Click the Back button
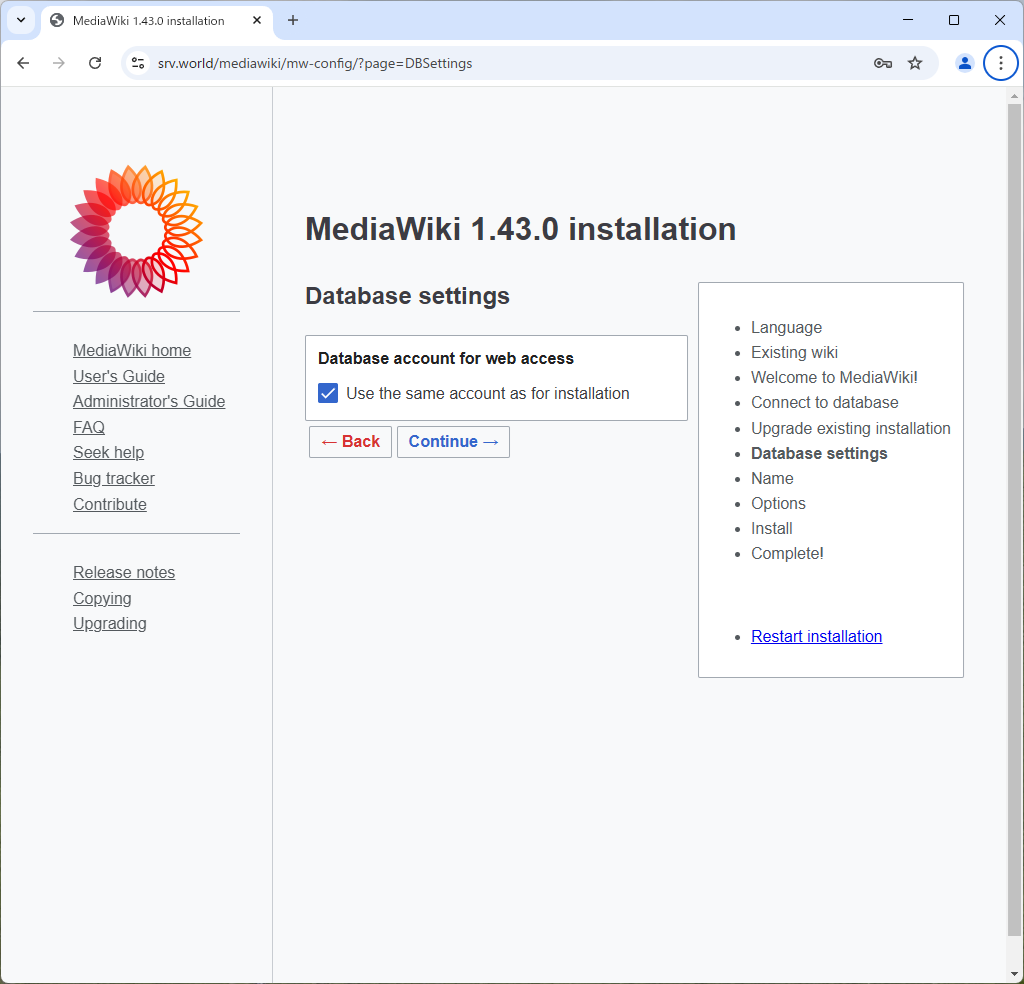The height and width of the screenshot is (984, 1024). [x=350, y=442]
